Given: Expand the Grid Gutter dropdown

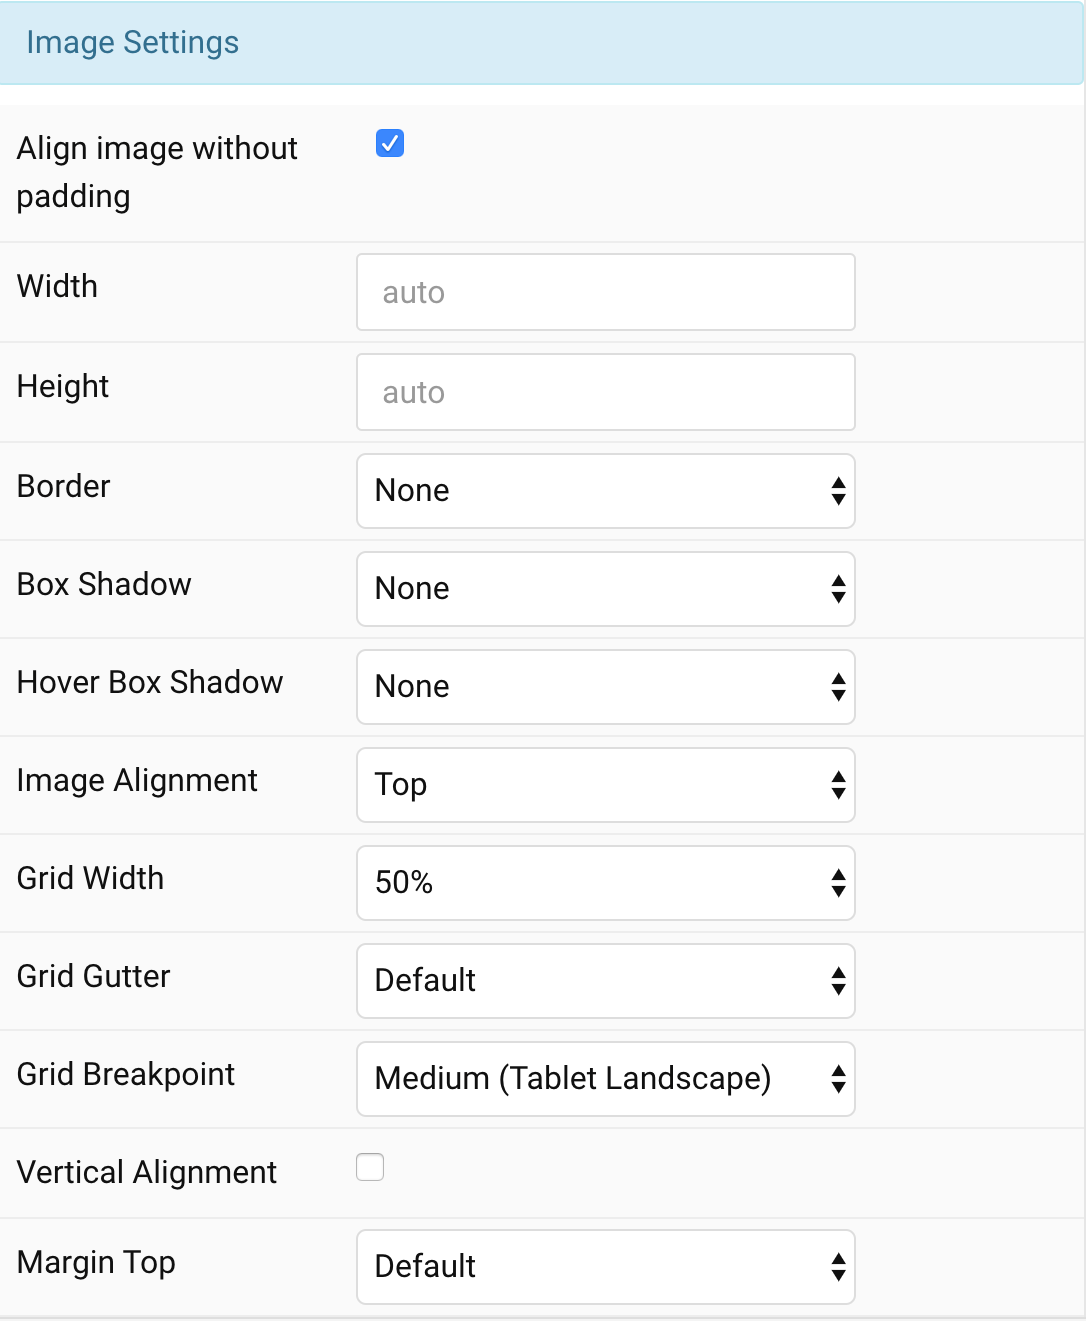Looking at the screenshot, I should click(x=605, y=981).
